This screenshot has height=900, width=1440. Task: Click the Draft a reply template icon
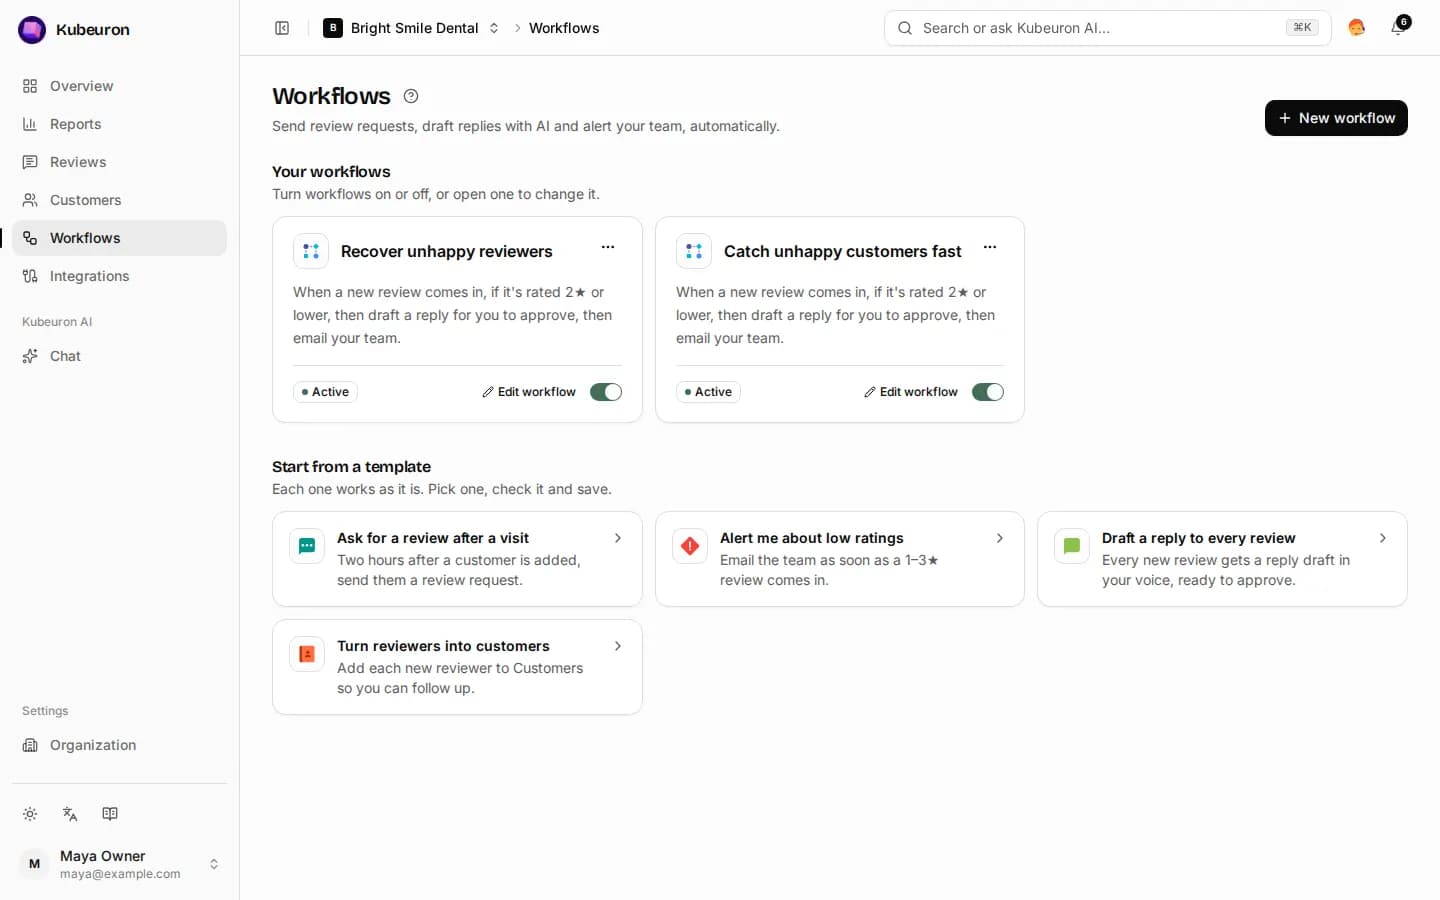1072,546
